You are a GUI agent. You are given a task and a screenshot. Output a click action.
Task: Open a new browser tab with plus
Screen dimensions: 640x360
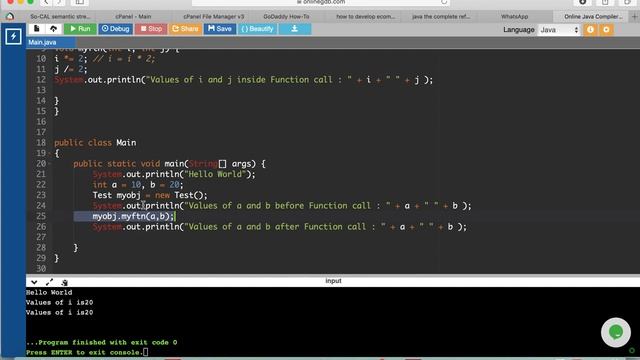[x=634, y=17]
